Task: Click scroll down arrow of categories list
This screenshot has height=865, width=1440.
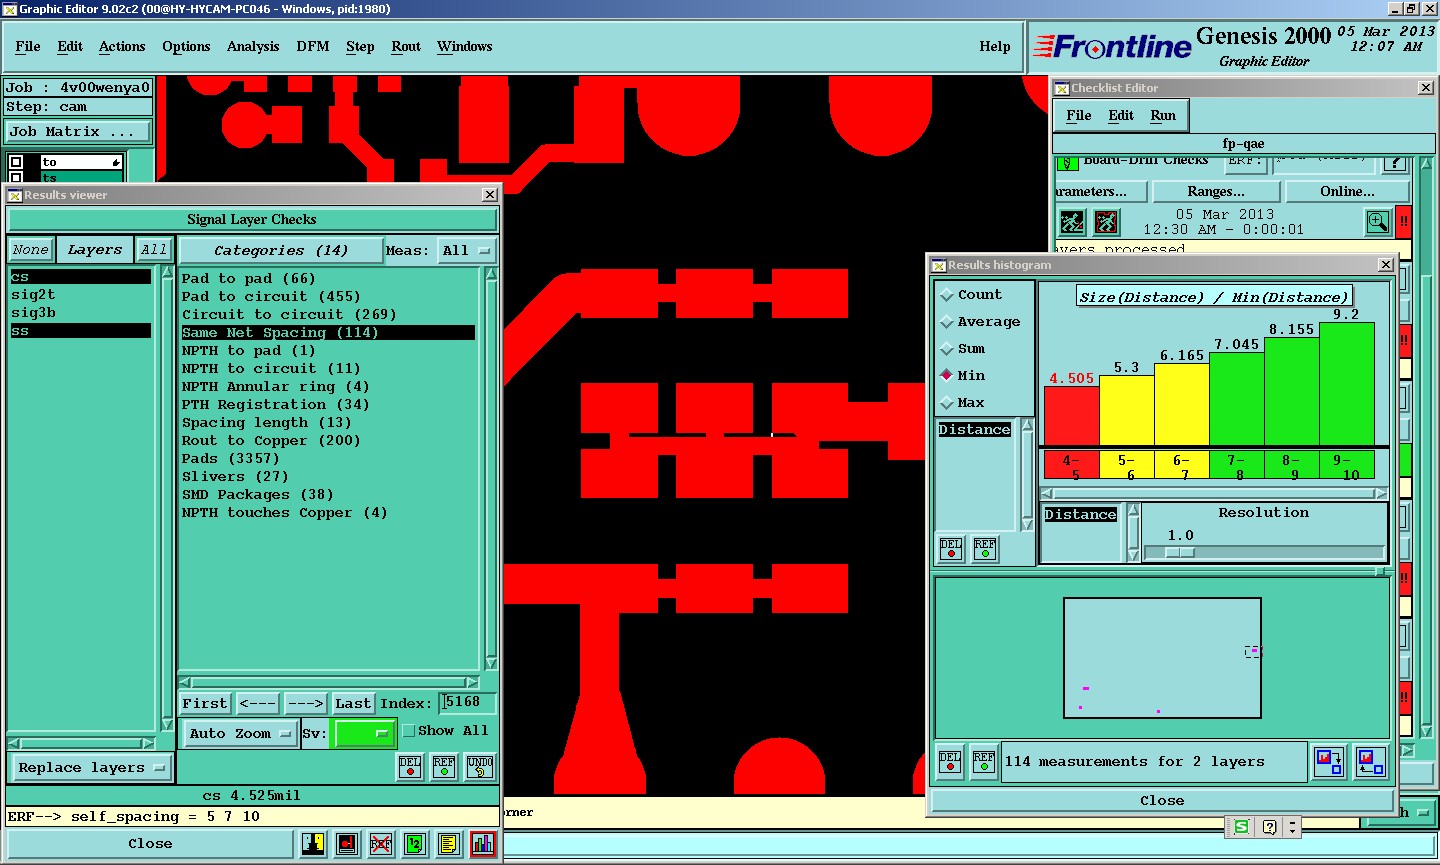Action: coord(491,663)
